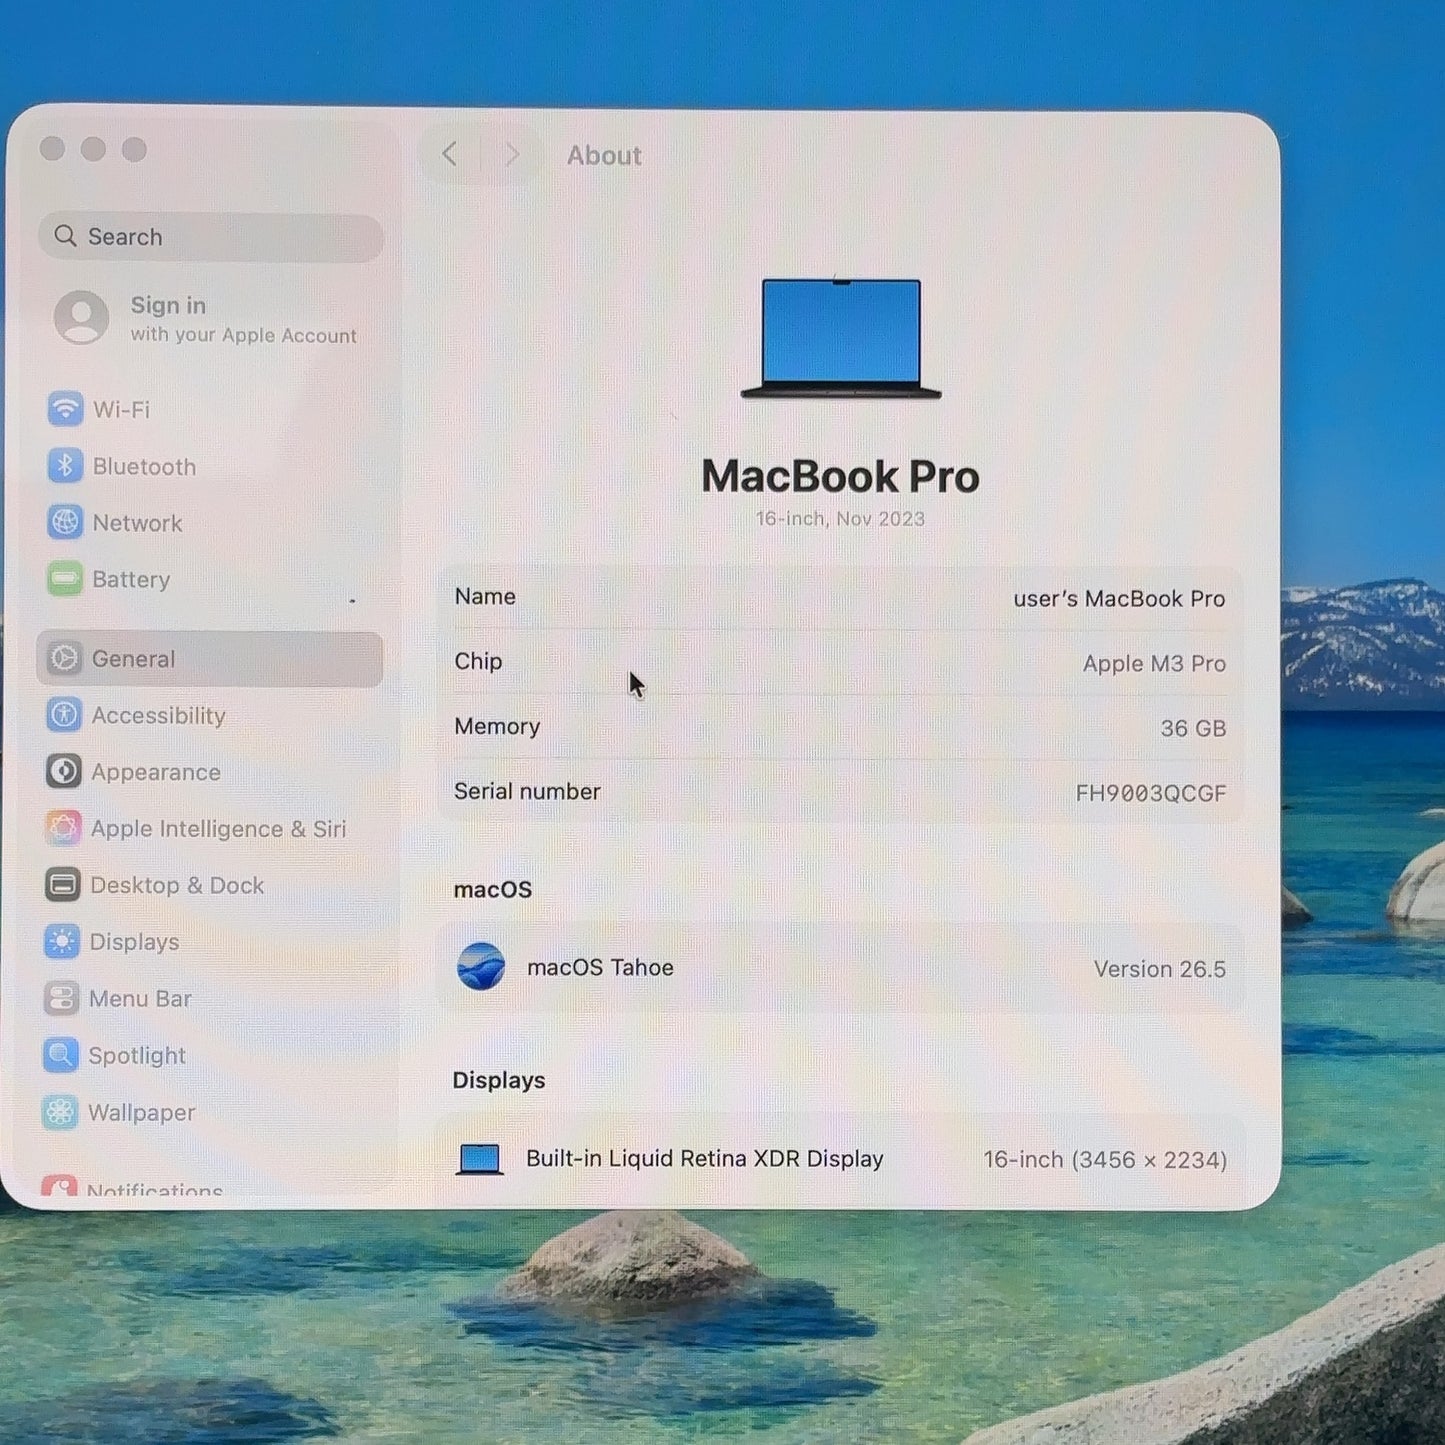The width and height of the screenshot is (1445, 1445).
Task: Open Wi-Fi settings icon in sidebar
Action: click(x=65, y=409)
